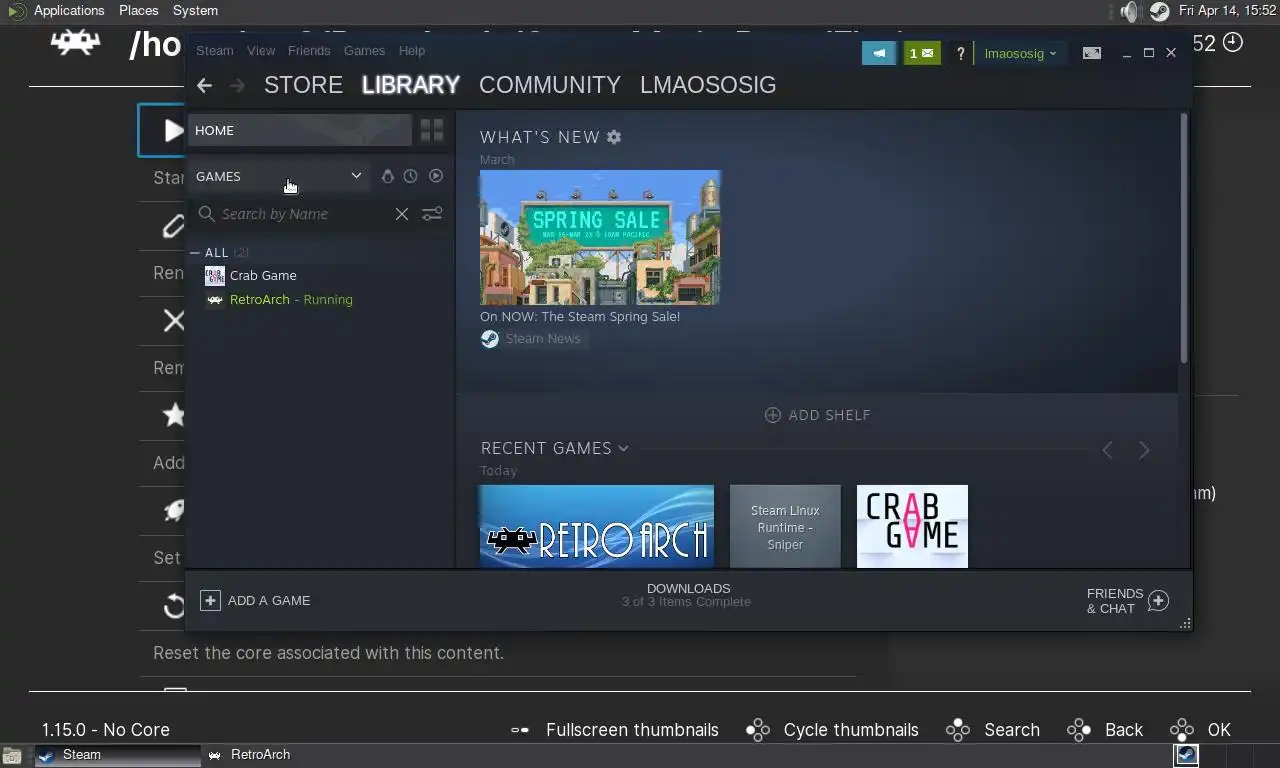Expand the GAMES category dropdown

356,176
